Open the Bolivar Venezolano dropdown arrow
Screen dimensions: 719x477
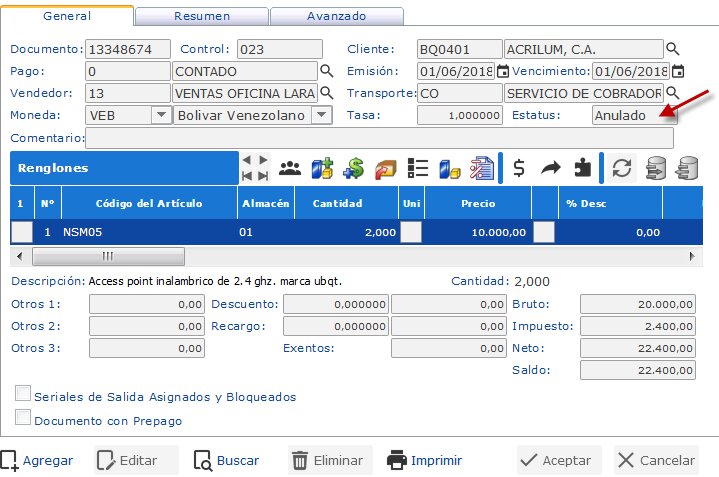pyautogui.click(x=322, y=115)
